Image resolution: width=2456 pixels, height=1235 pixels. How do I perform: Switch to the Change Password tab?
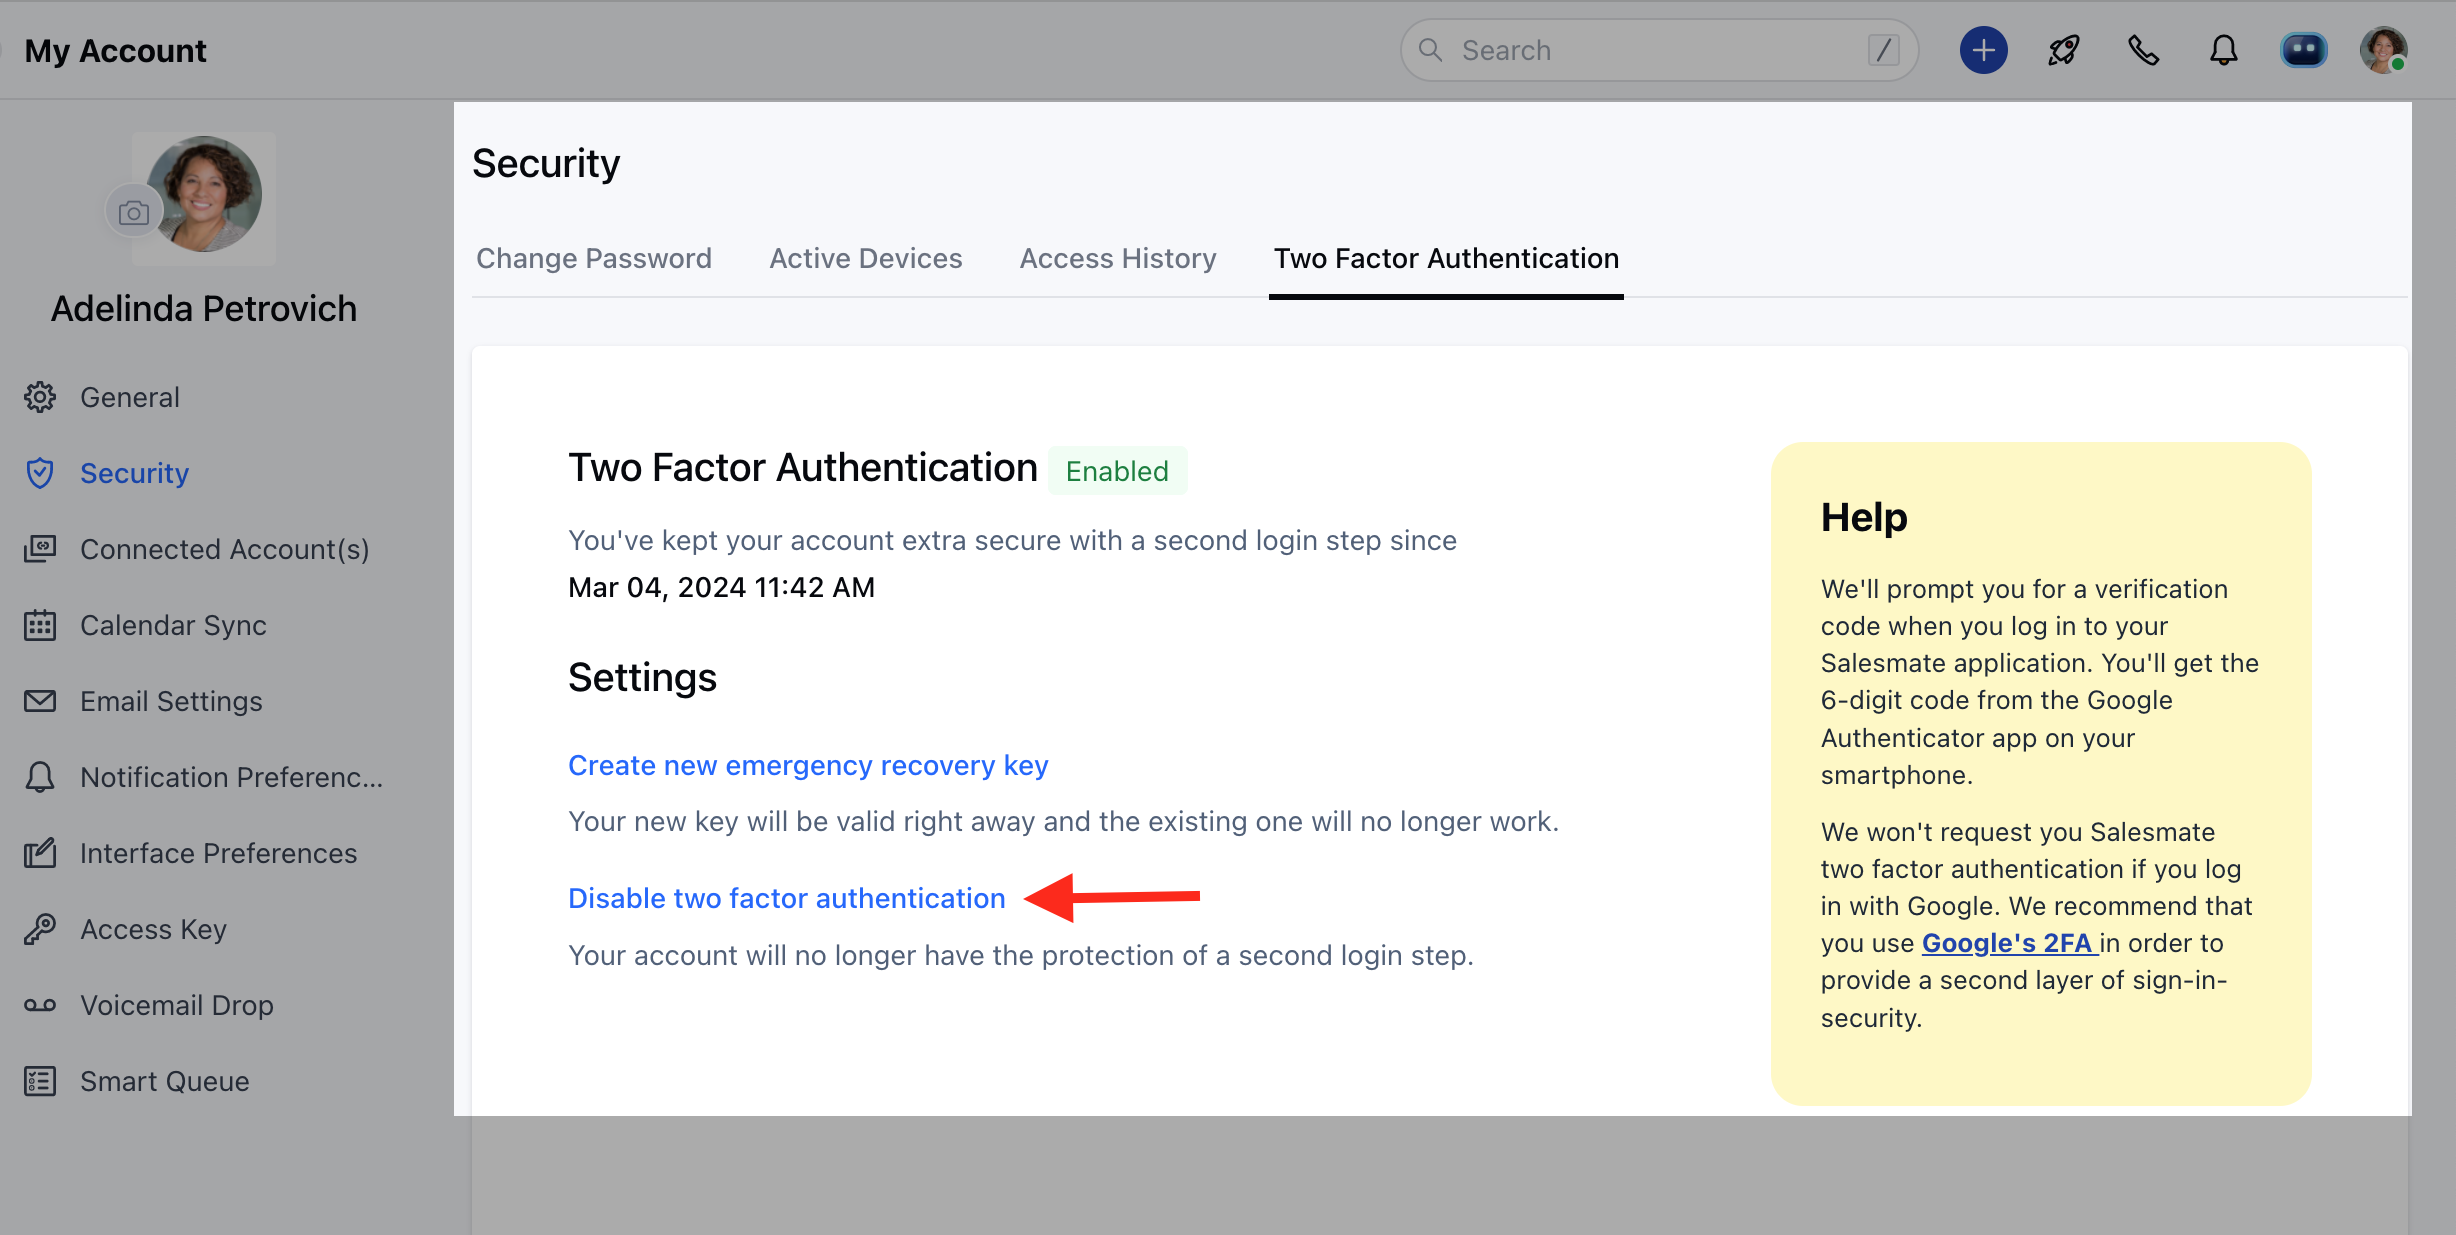[593, 258]
